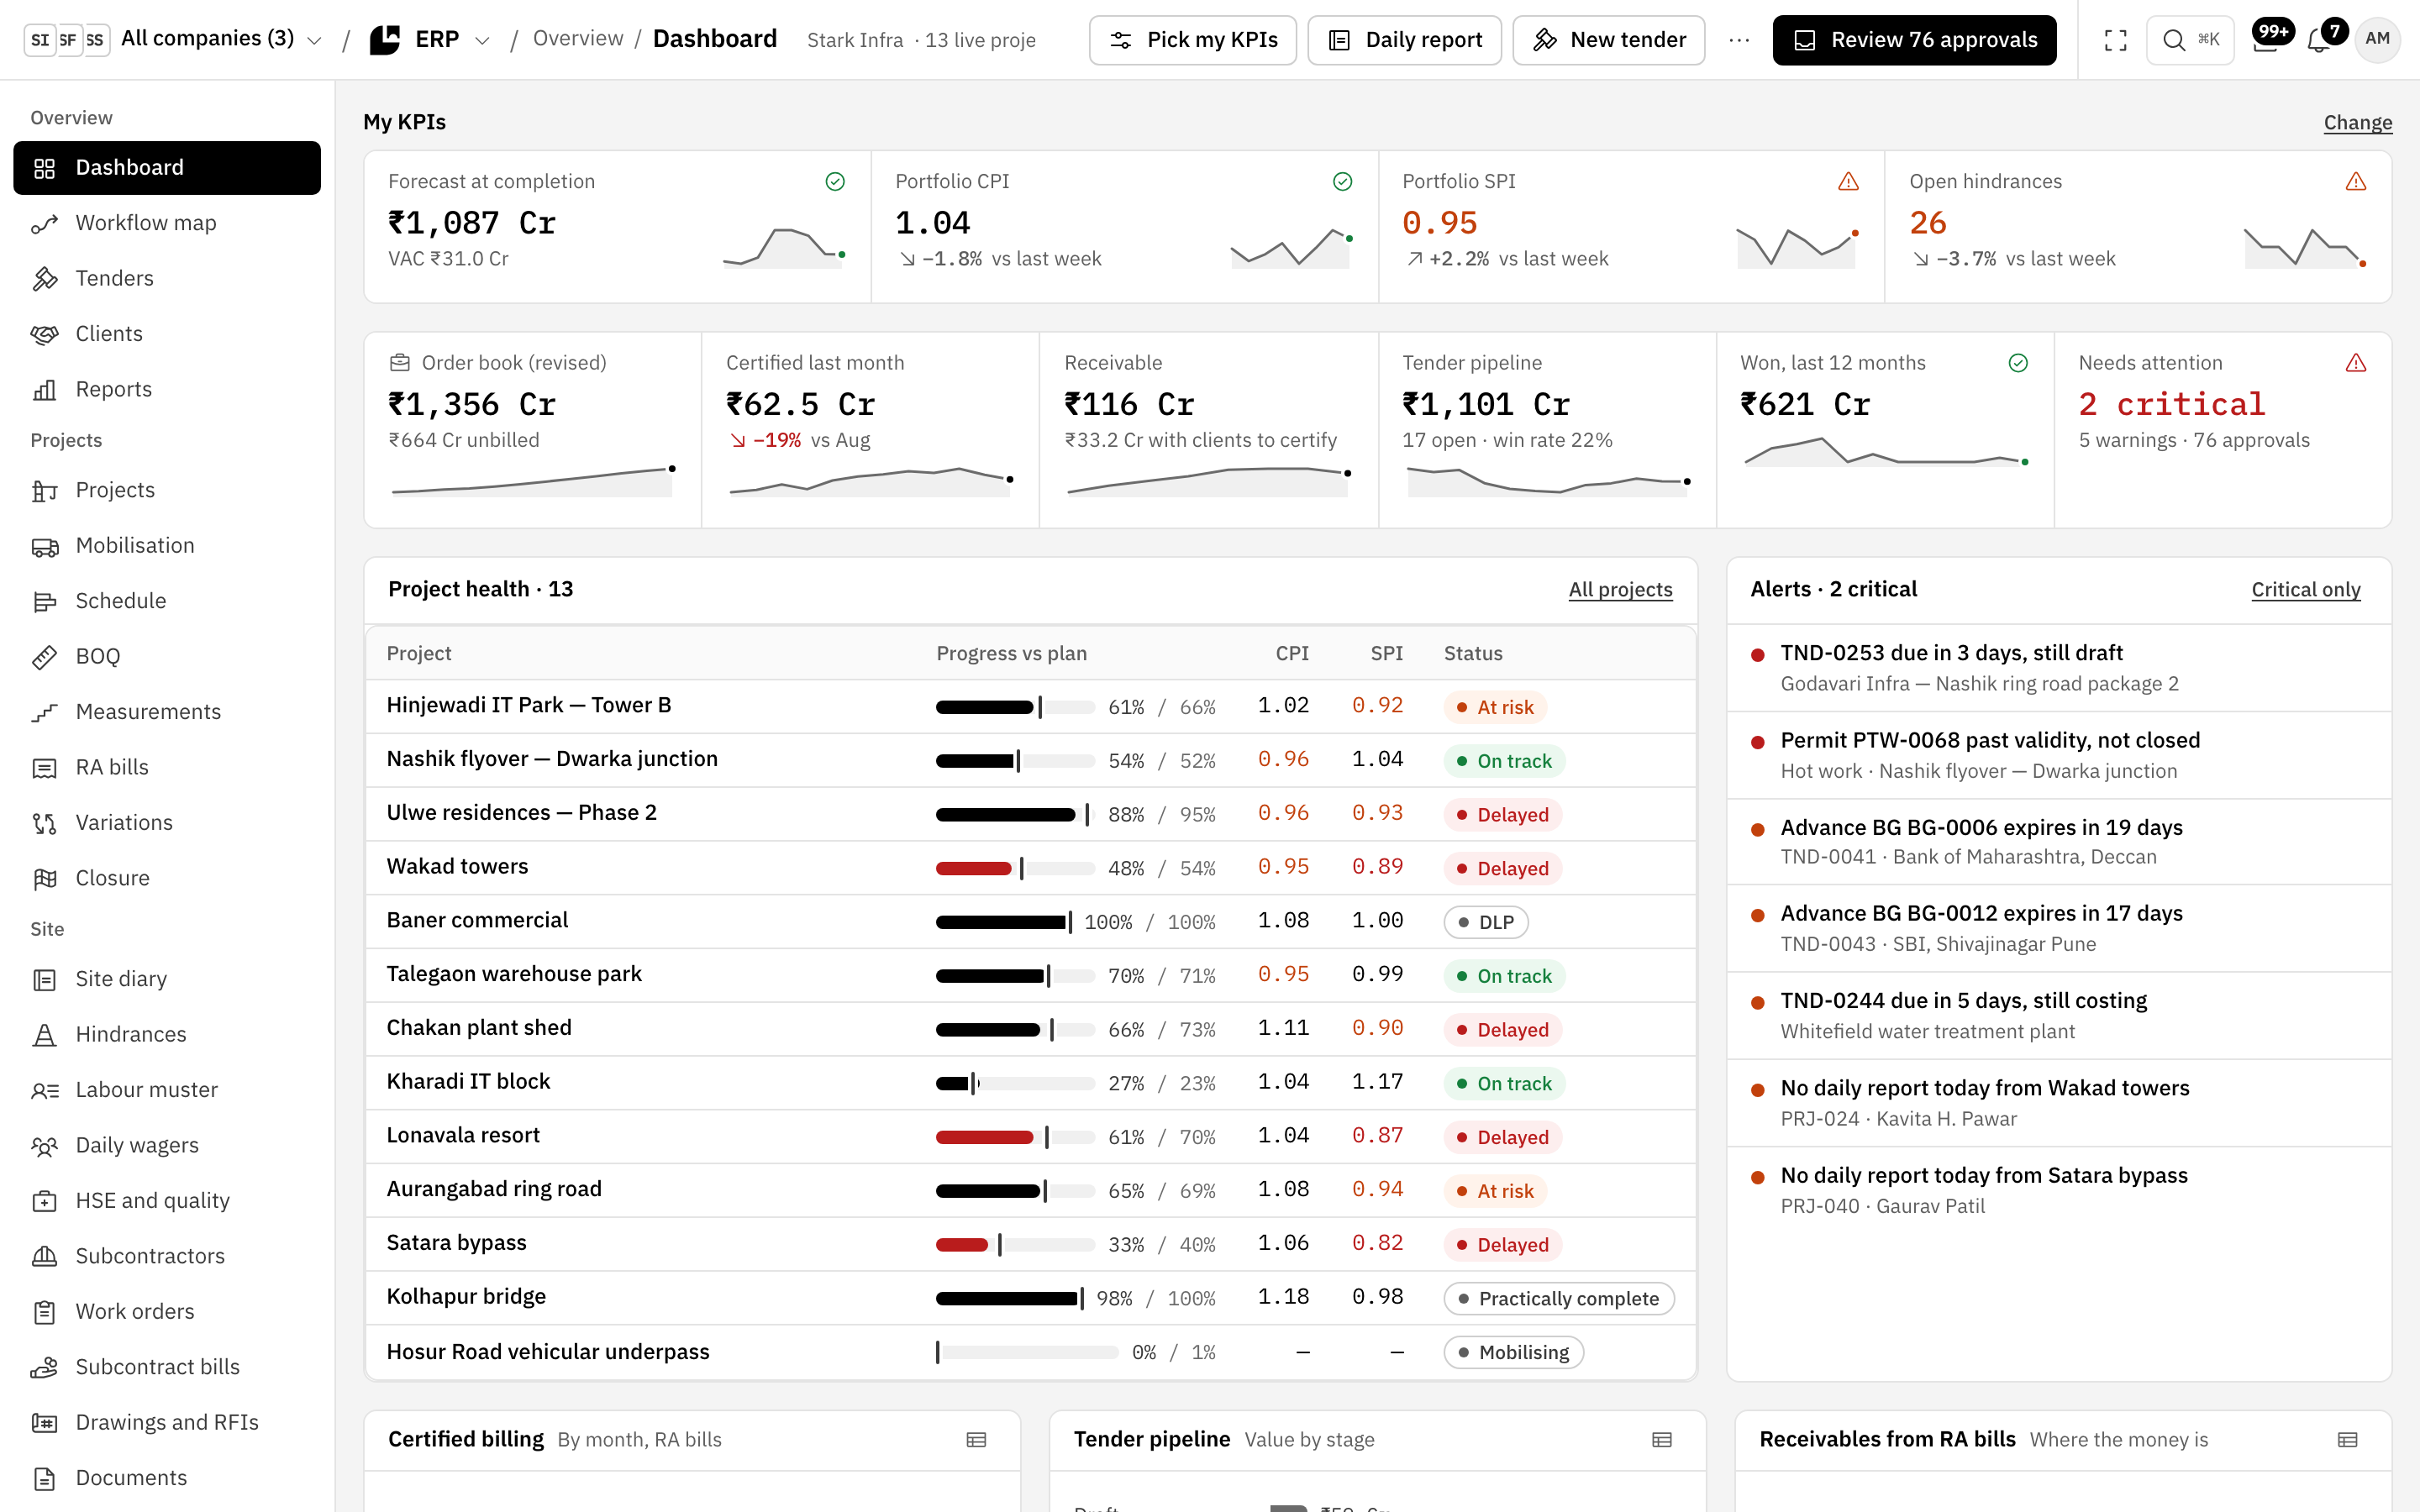
Task: Open Hindrances in the sidebar
Action: (167, 1035)
